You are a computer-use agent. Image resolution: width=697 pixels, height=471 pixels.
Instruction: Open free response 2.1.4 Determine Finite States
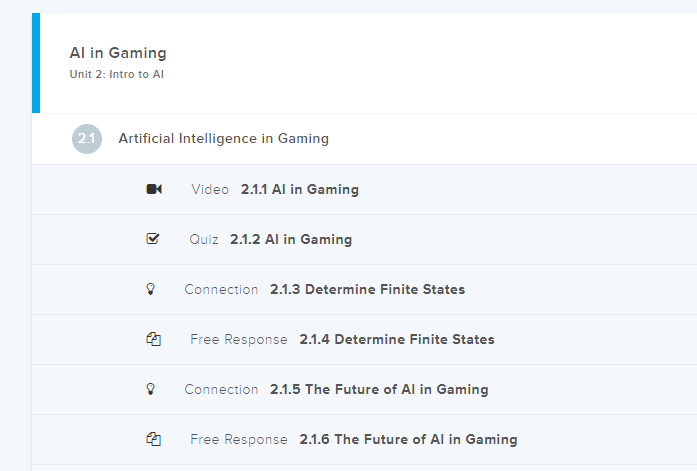(396, 339)
